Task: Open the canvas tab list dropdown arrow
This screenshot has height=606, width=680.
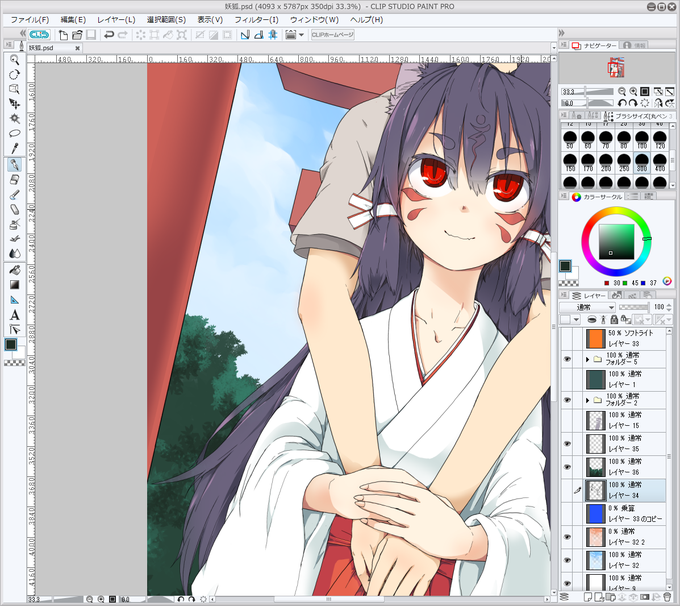Action: click(x=554, y=48)
